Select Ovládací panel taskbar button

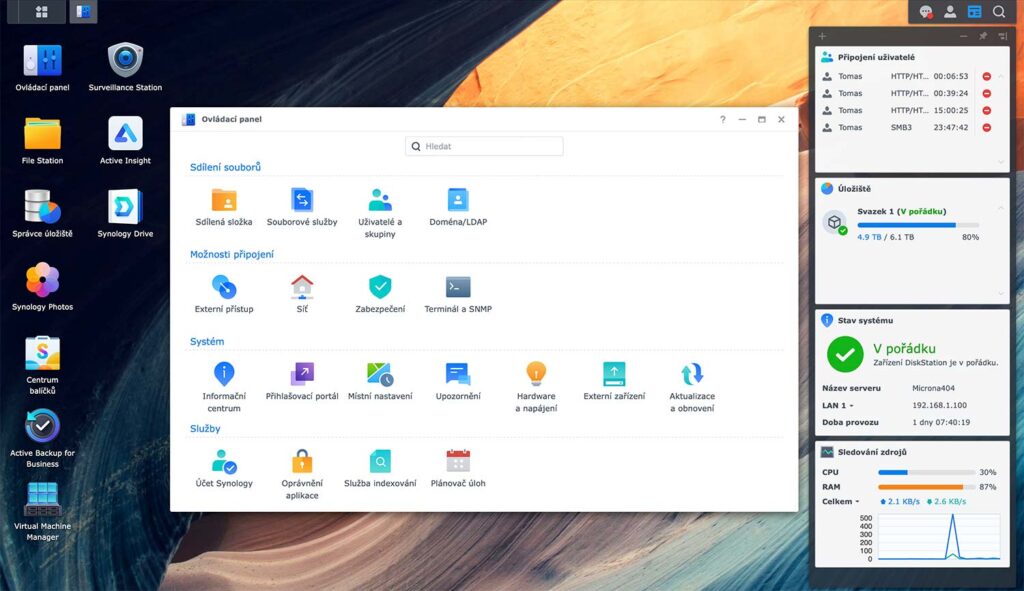click(x=83, y=12)
